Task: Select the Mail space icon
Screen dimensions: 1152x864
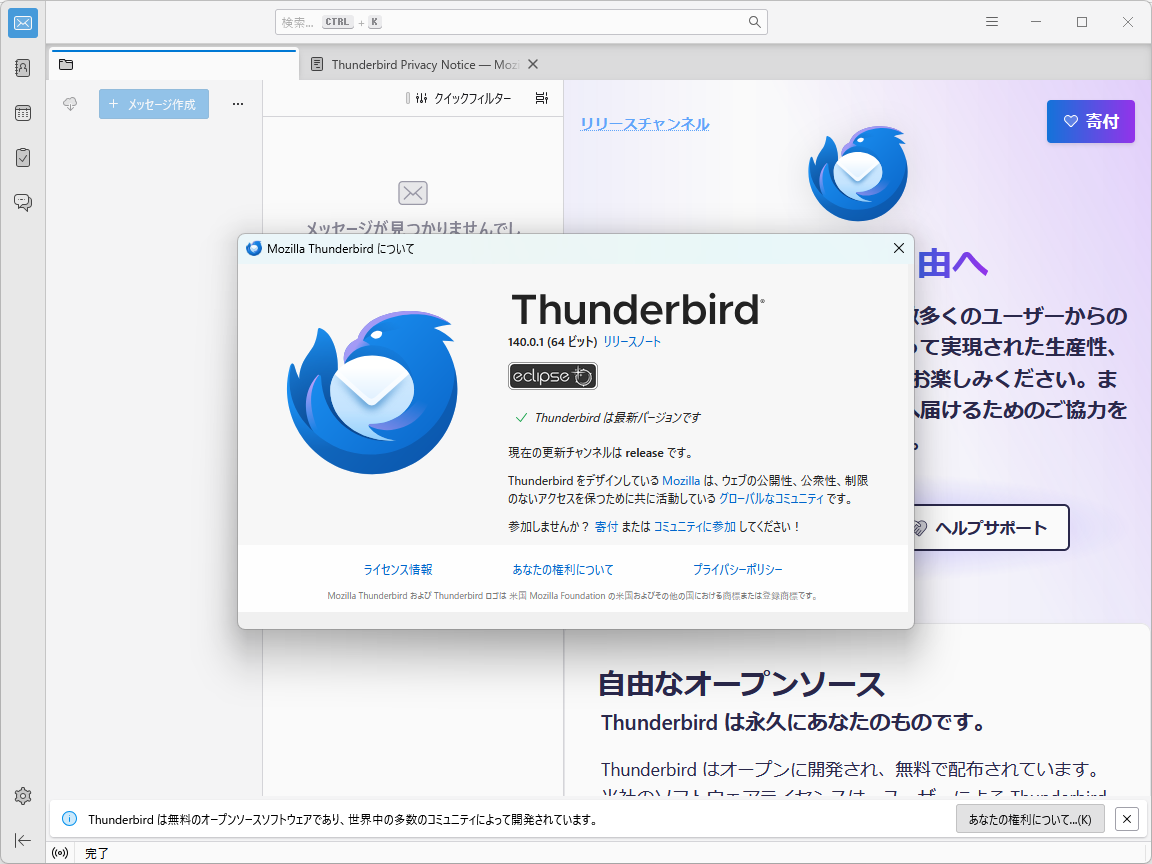Action: 22,23
